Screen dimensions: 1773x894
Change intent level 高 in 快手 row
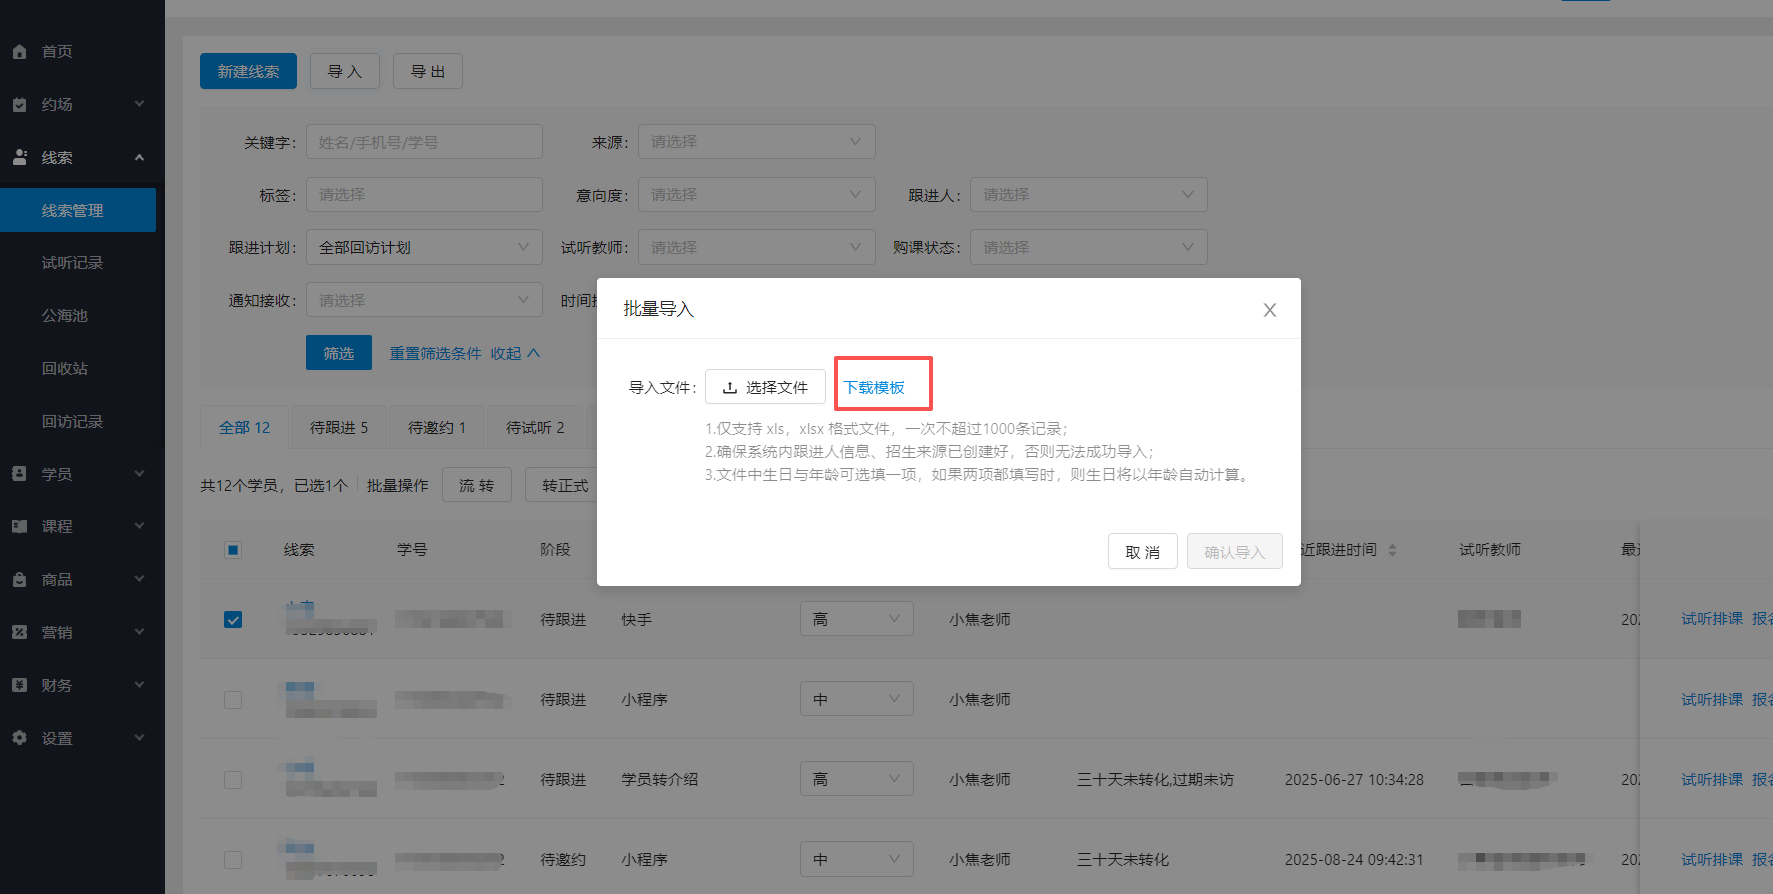(857, 619)
